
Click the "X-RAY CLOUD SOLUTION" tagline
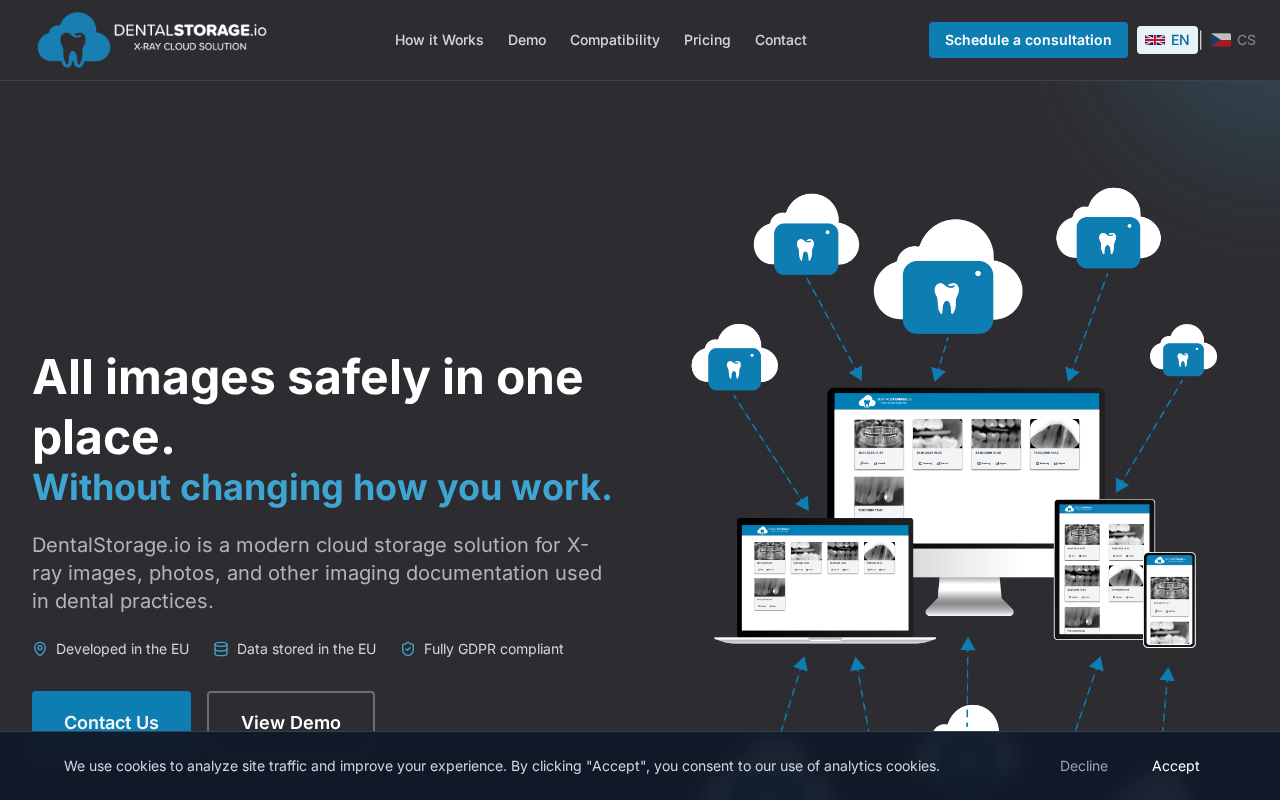[x=190, y=47]
